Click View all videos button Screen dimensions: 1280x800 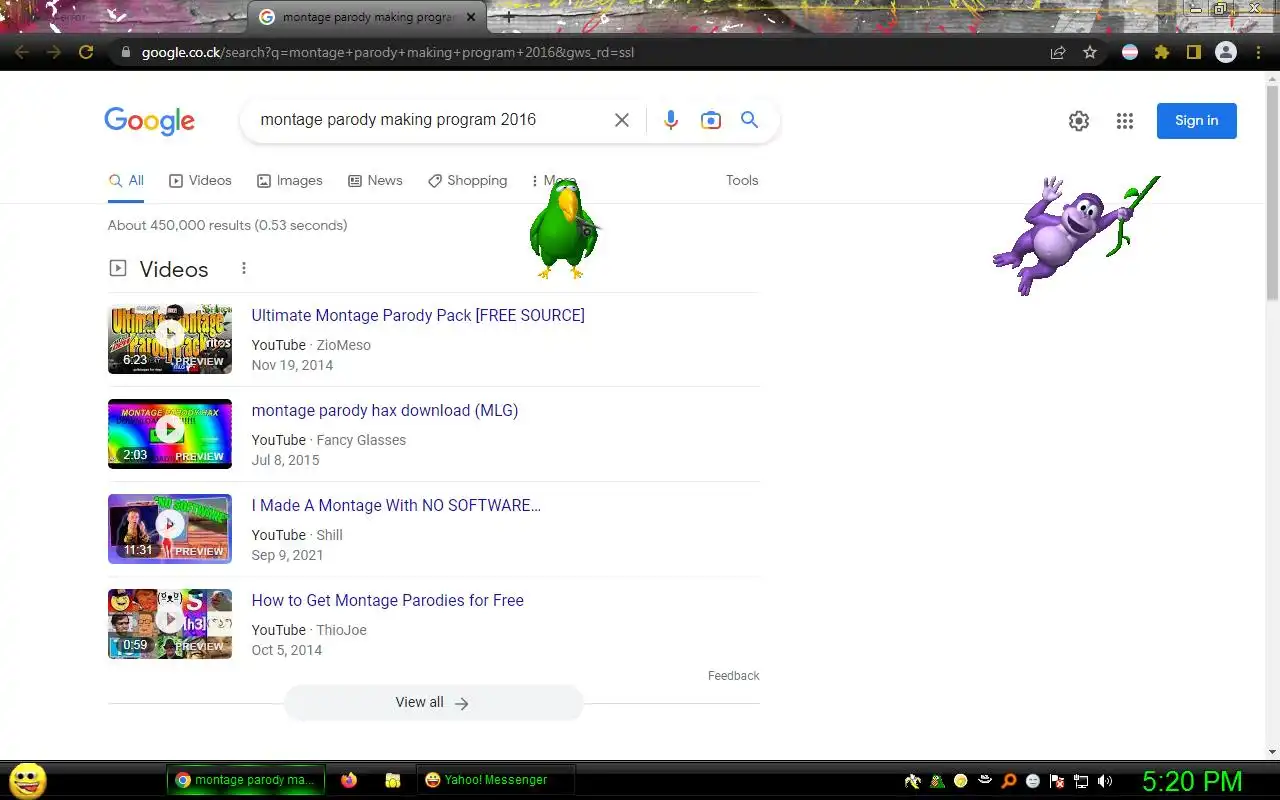(433, 703)
